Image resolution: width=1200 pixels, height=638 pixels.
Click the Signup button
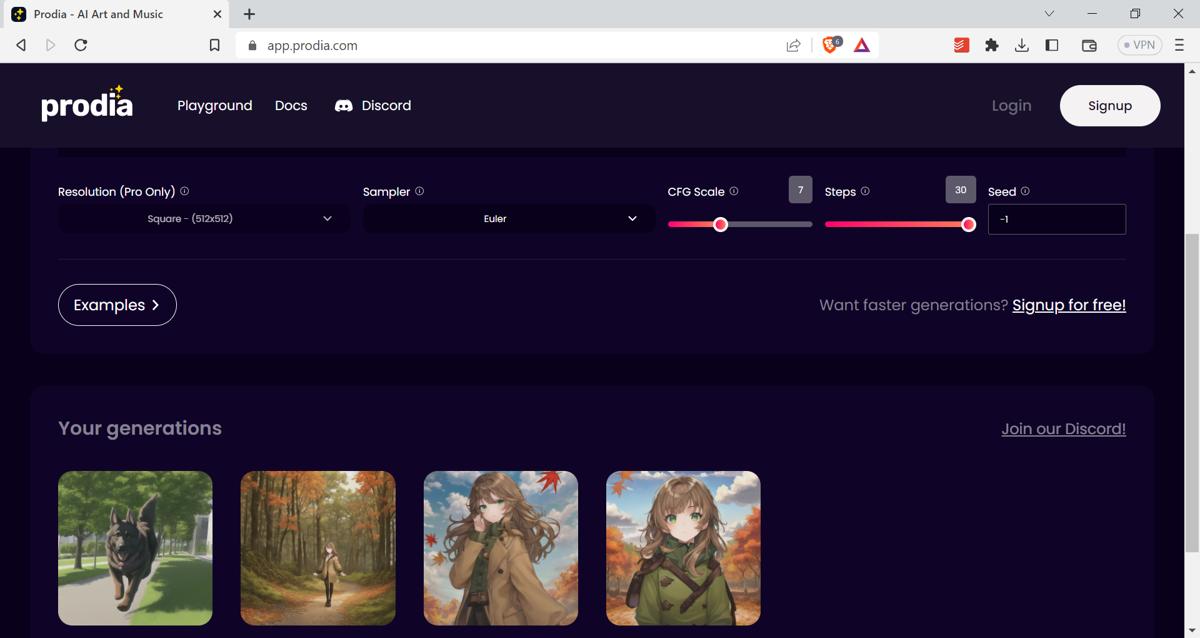(1110, 104)
